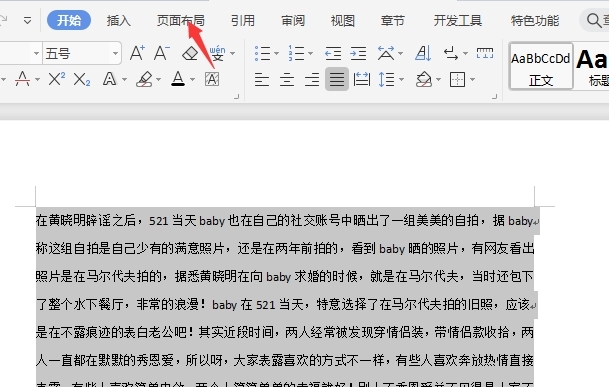Image resolution: width=609 pixels, height=387 pixels.
Task: Apply the highlighter pen color
Action: 144,79
